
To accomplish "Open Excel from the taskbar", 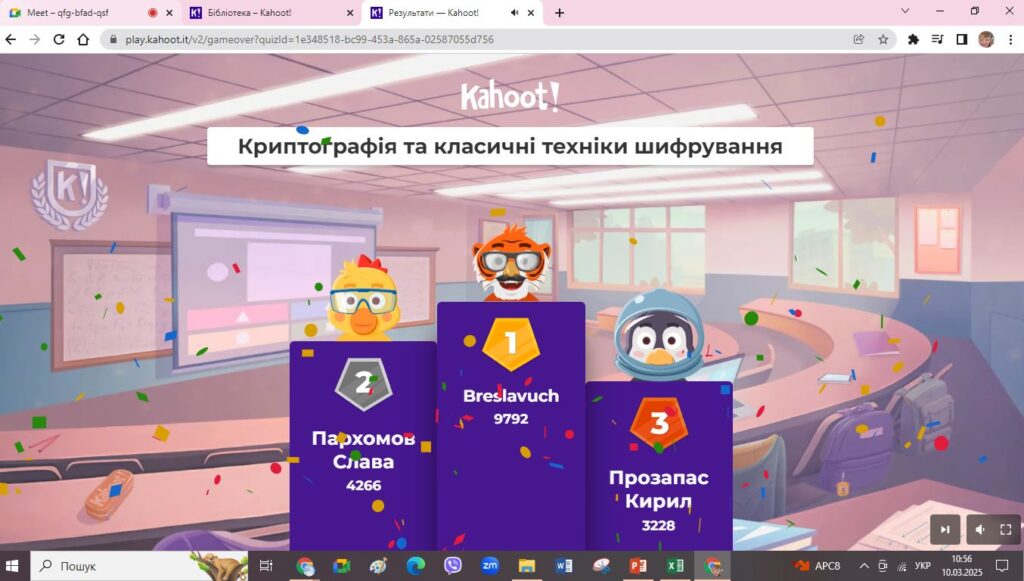I will pyautogui.click(x=675, y=566).
